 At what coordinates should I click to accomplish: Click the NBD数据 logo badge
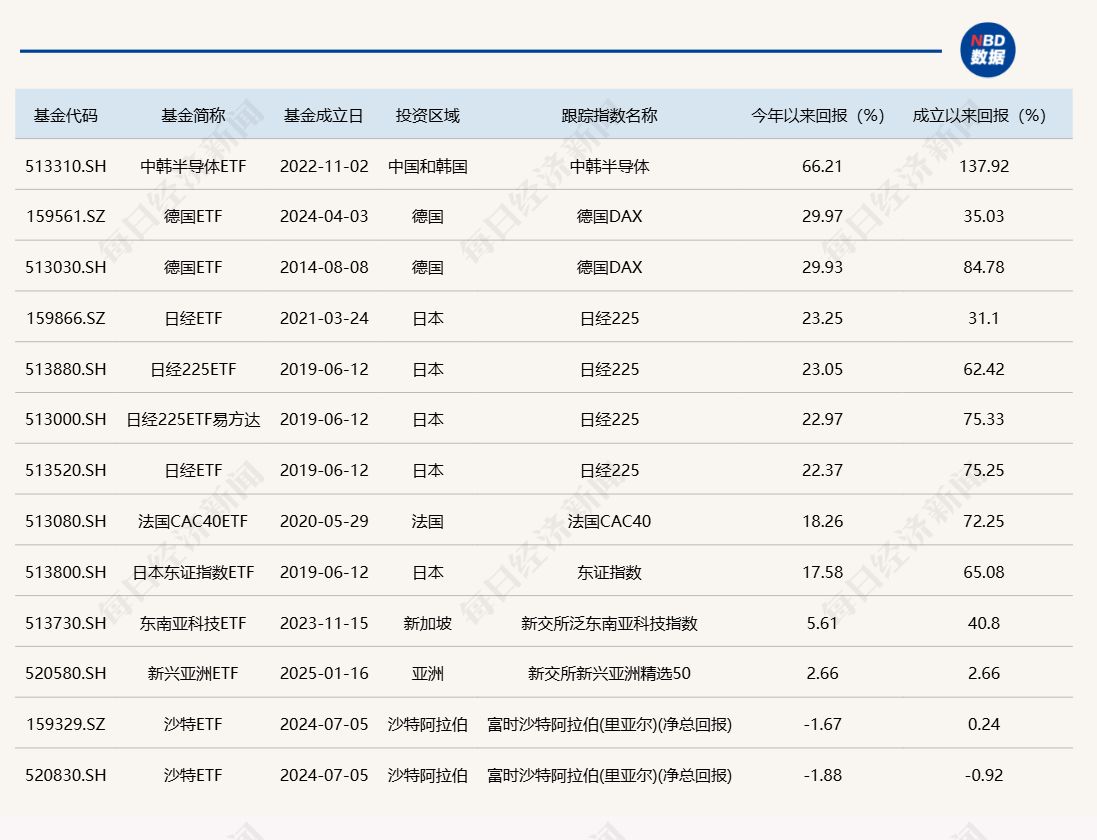pyautogui.click(x=987, y=50)
